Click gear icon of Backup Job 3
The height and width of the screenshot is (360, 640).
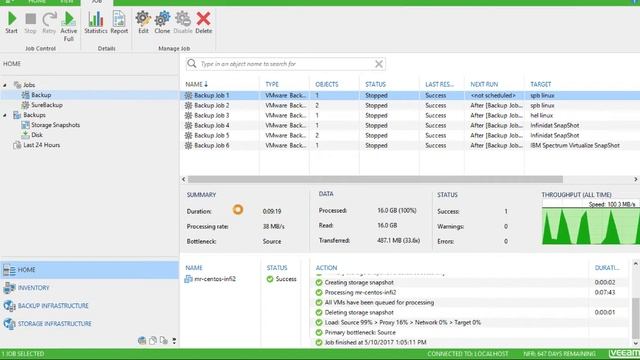tap(188, 115)
